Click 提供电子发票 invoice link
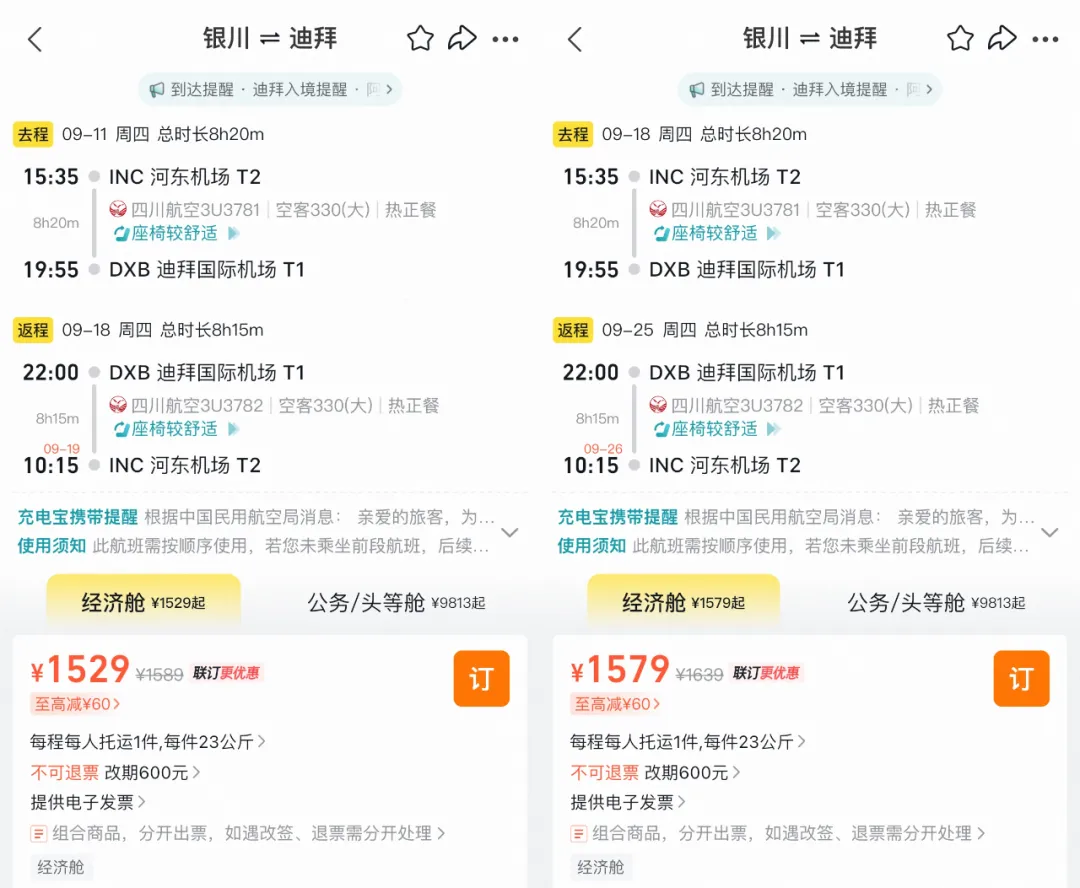The width and height of the screenshot is (1080, 888). coord(78,801)
